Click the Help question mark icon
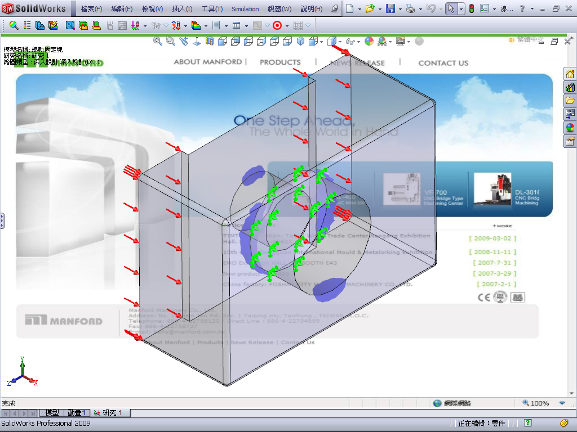The image size is (577, 432). tap(522, 8)
